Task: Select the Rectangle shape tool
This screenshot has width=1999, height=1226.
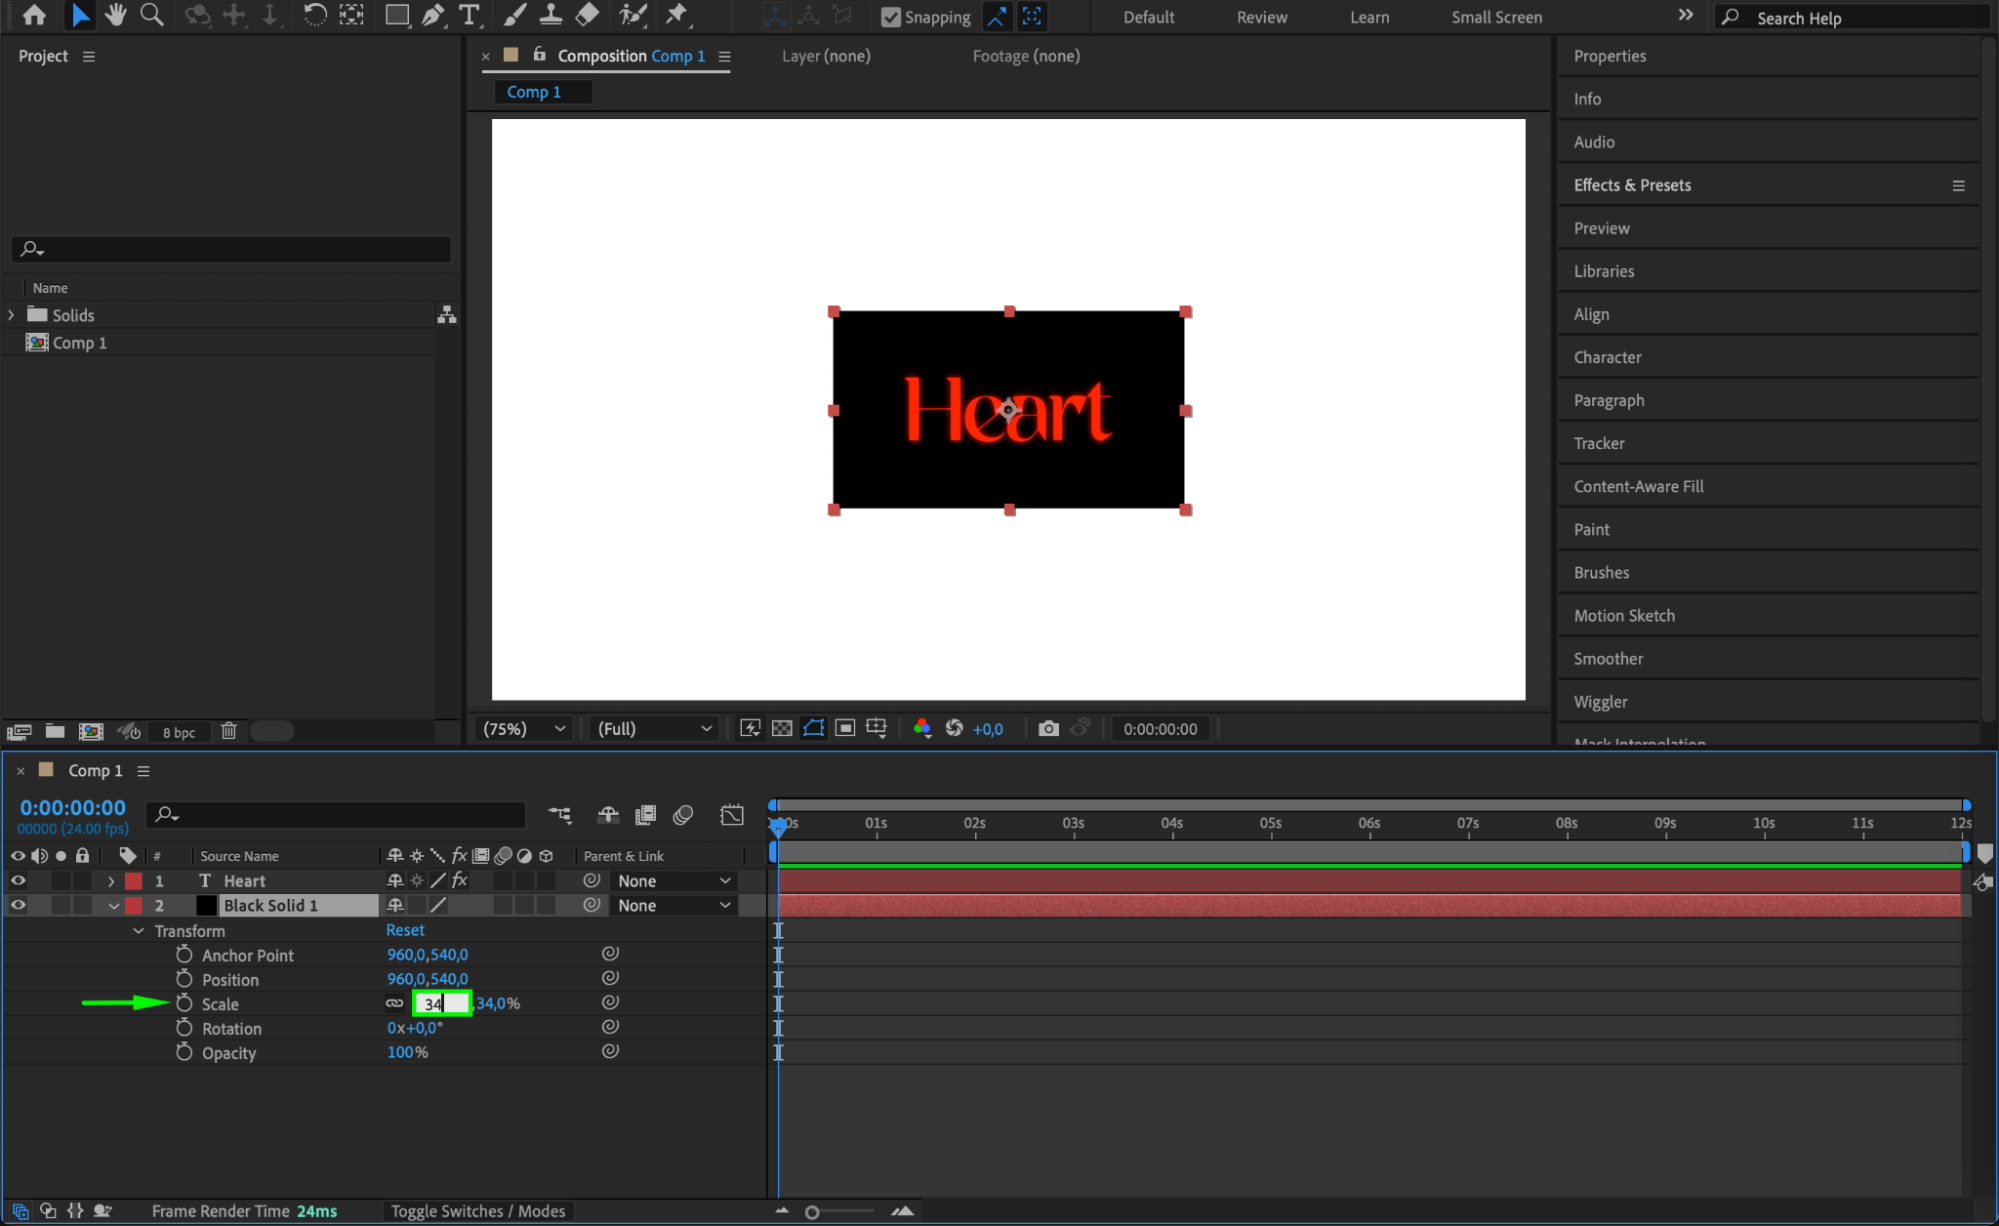Action: point(397,15)
